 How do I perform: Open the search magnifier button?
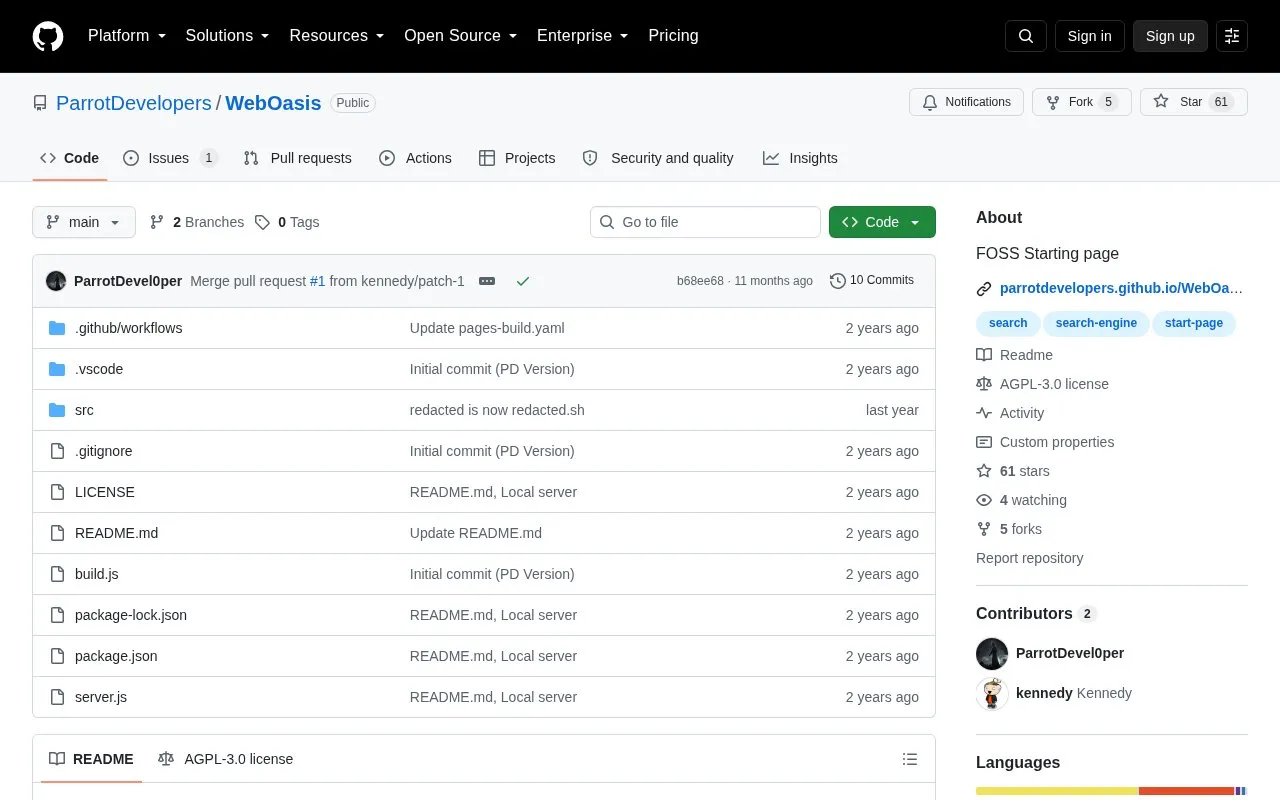1026,36
